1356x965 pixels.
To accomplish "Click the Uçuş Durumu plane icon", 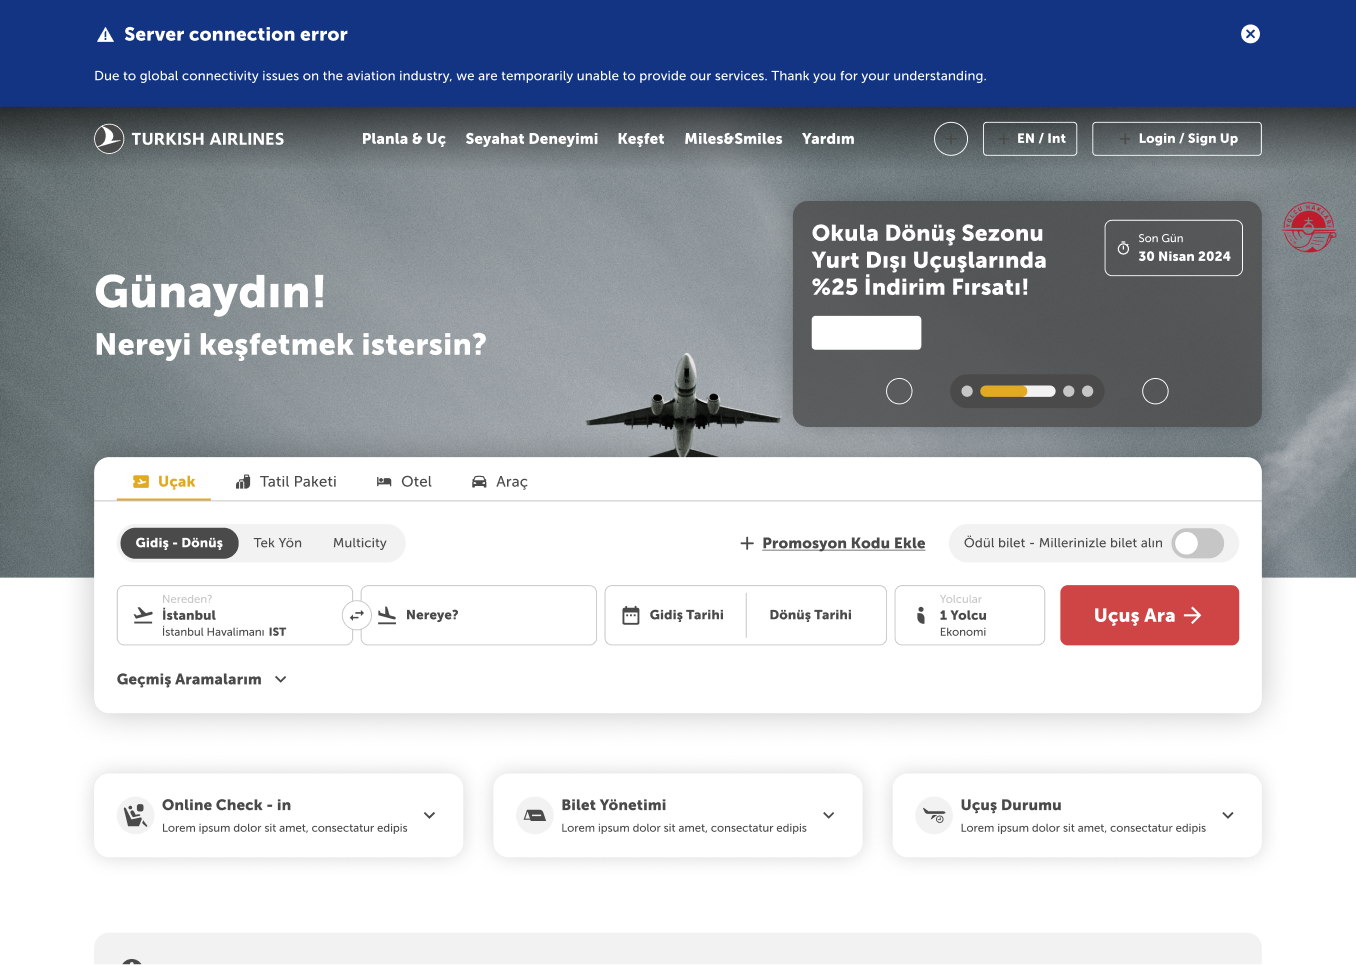I will 933,815.
